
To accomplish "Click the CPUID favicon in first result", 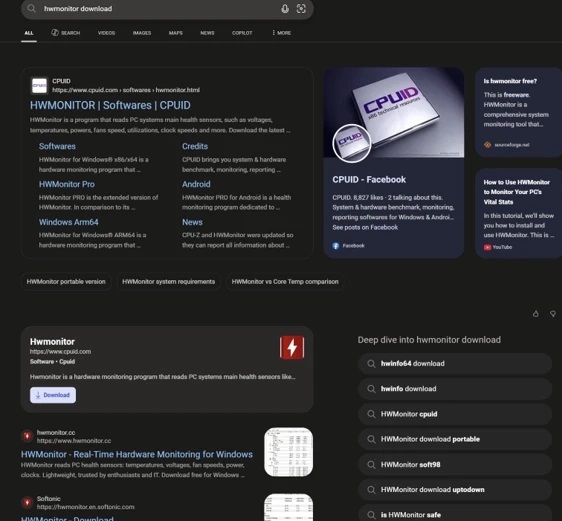I will [x=39, y=86].
